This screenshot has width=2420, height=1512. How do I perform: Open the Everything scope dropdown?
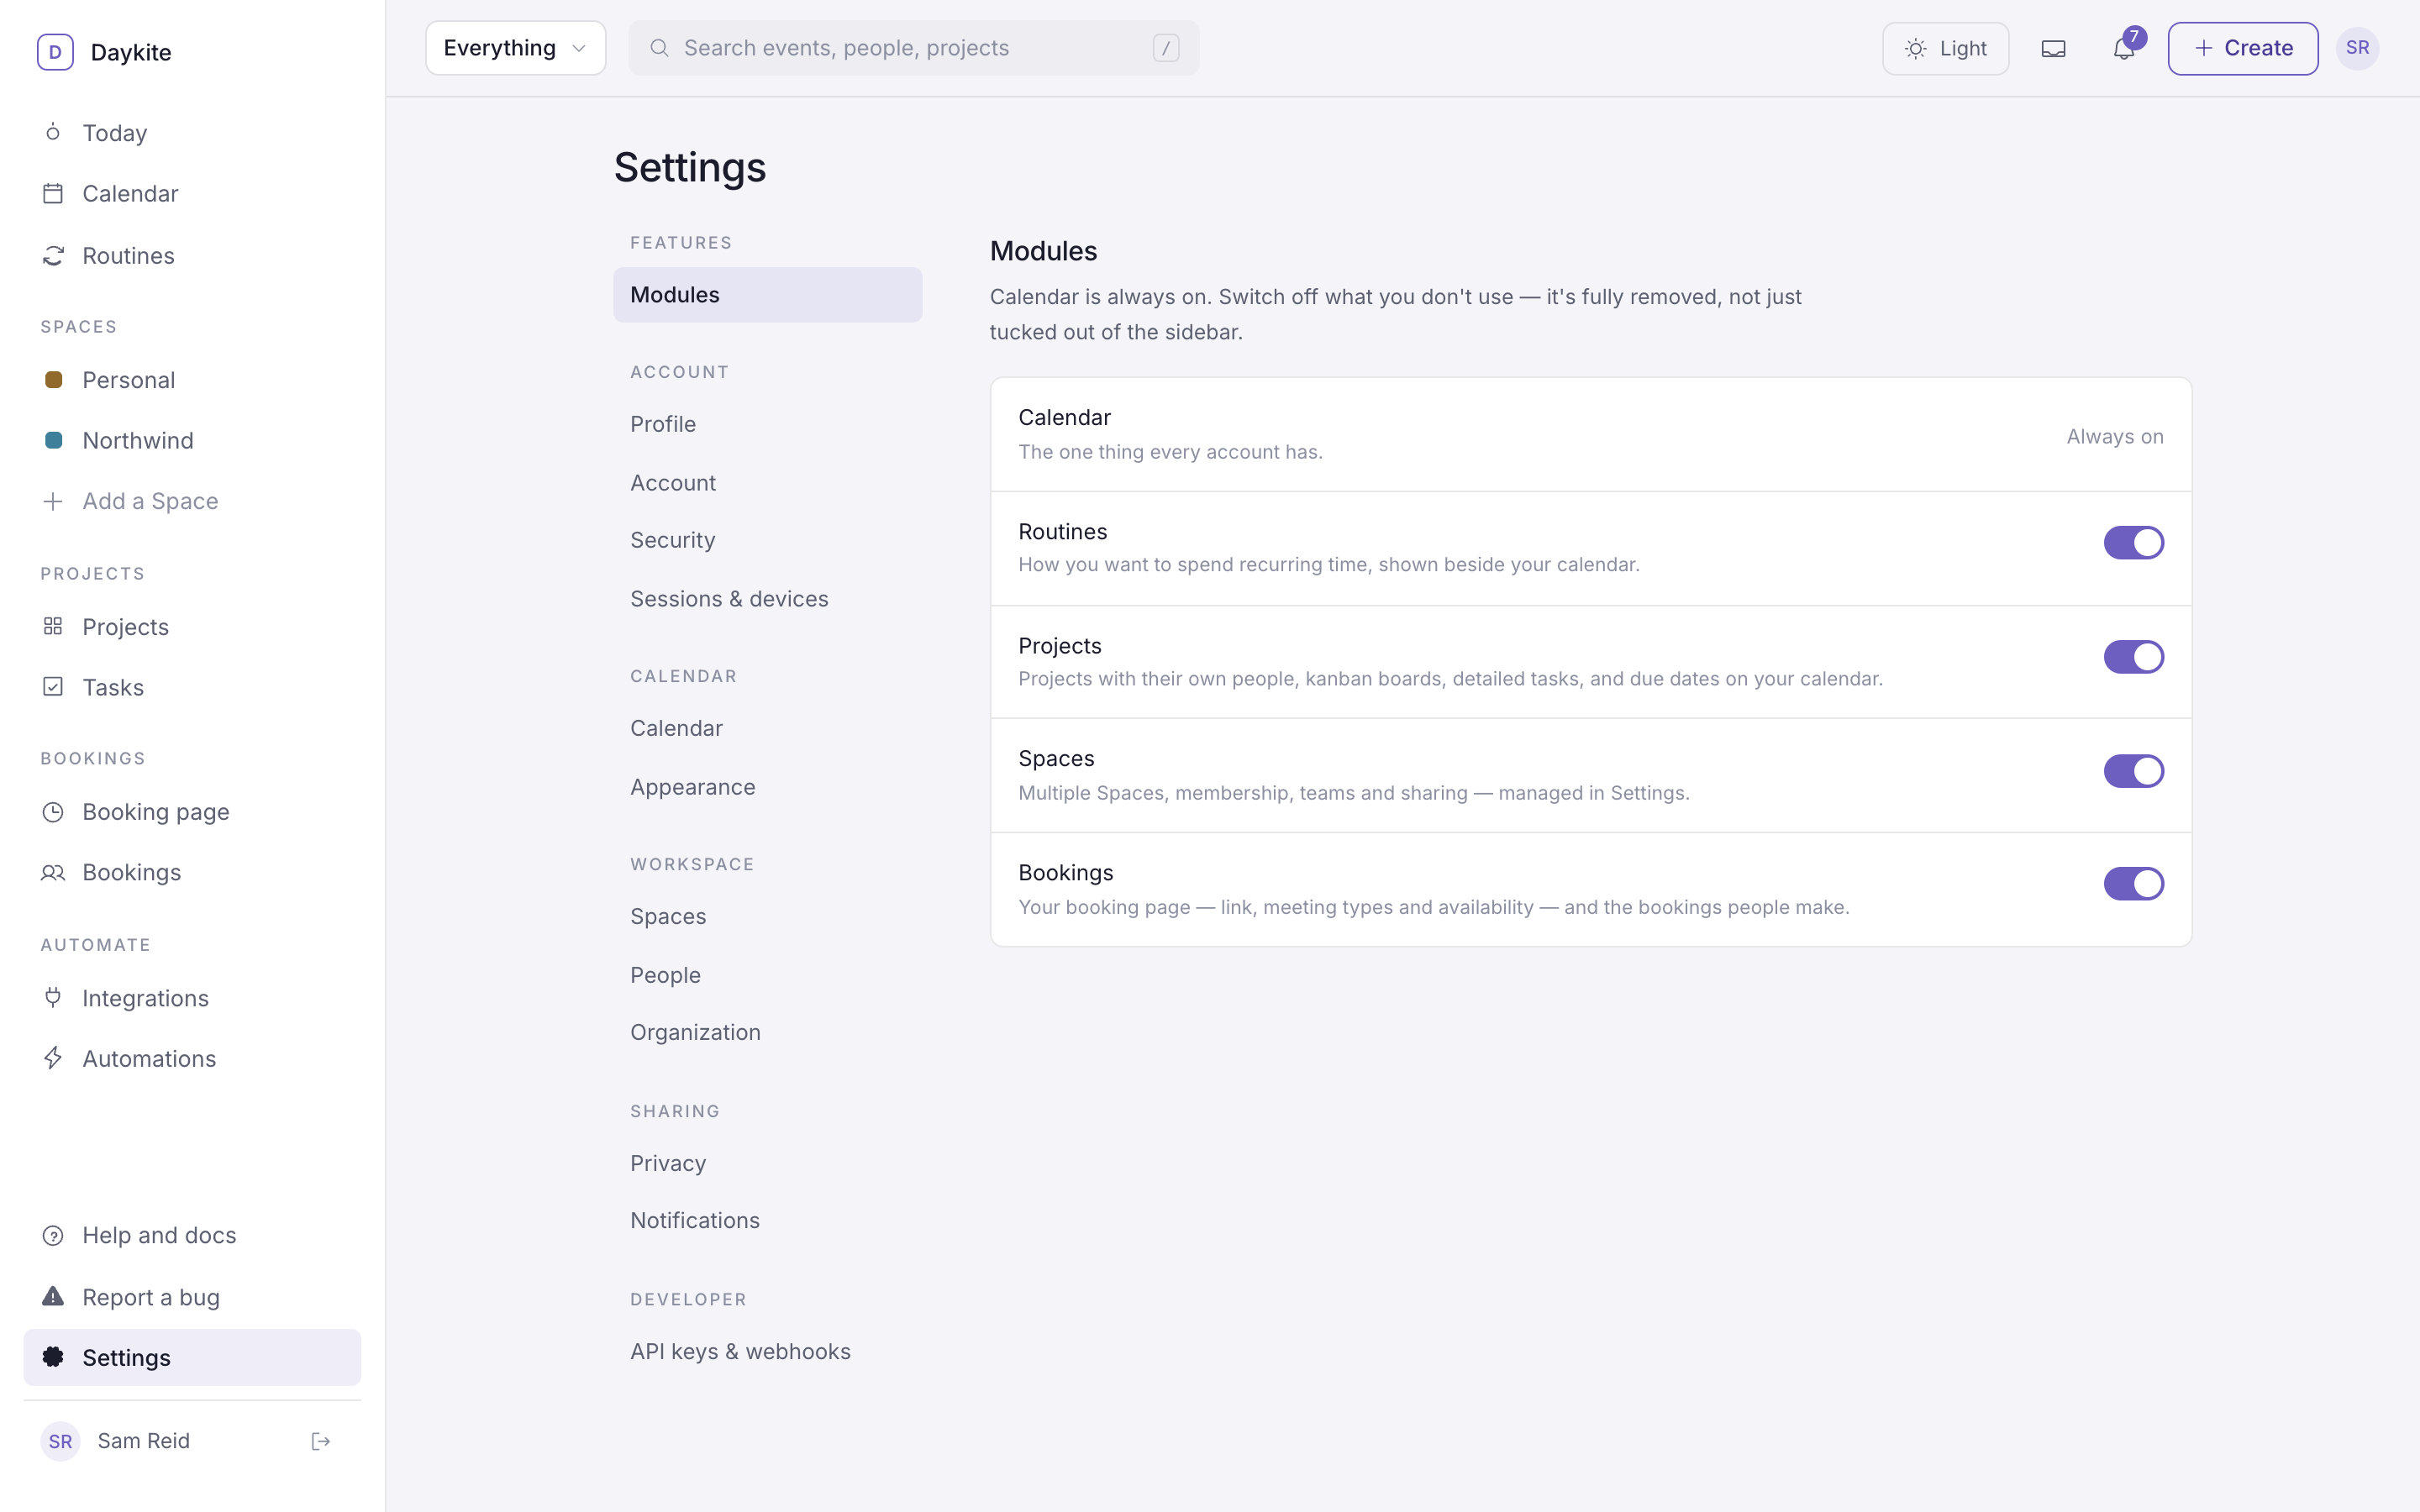tap(515, 48)
